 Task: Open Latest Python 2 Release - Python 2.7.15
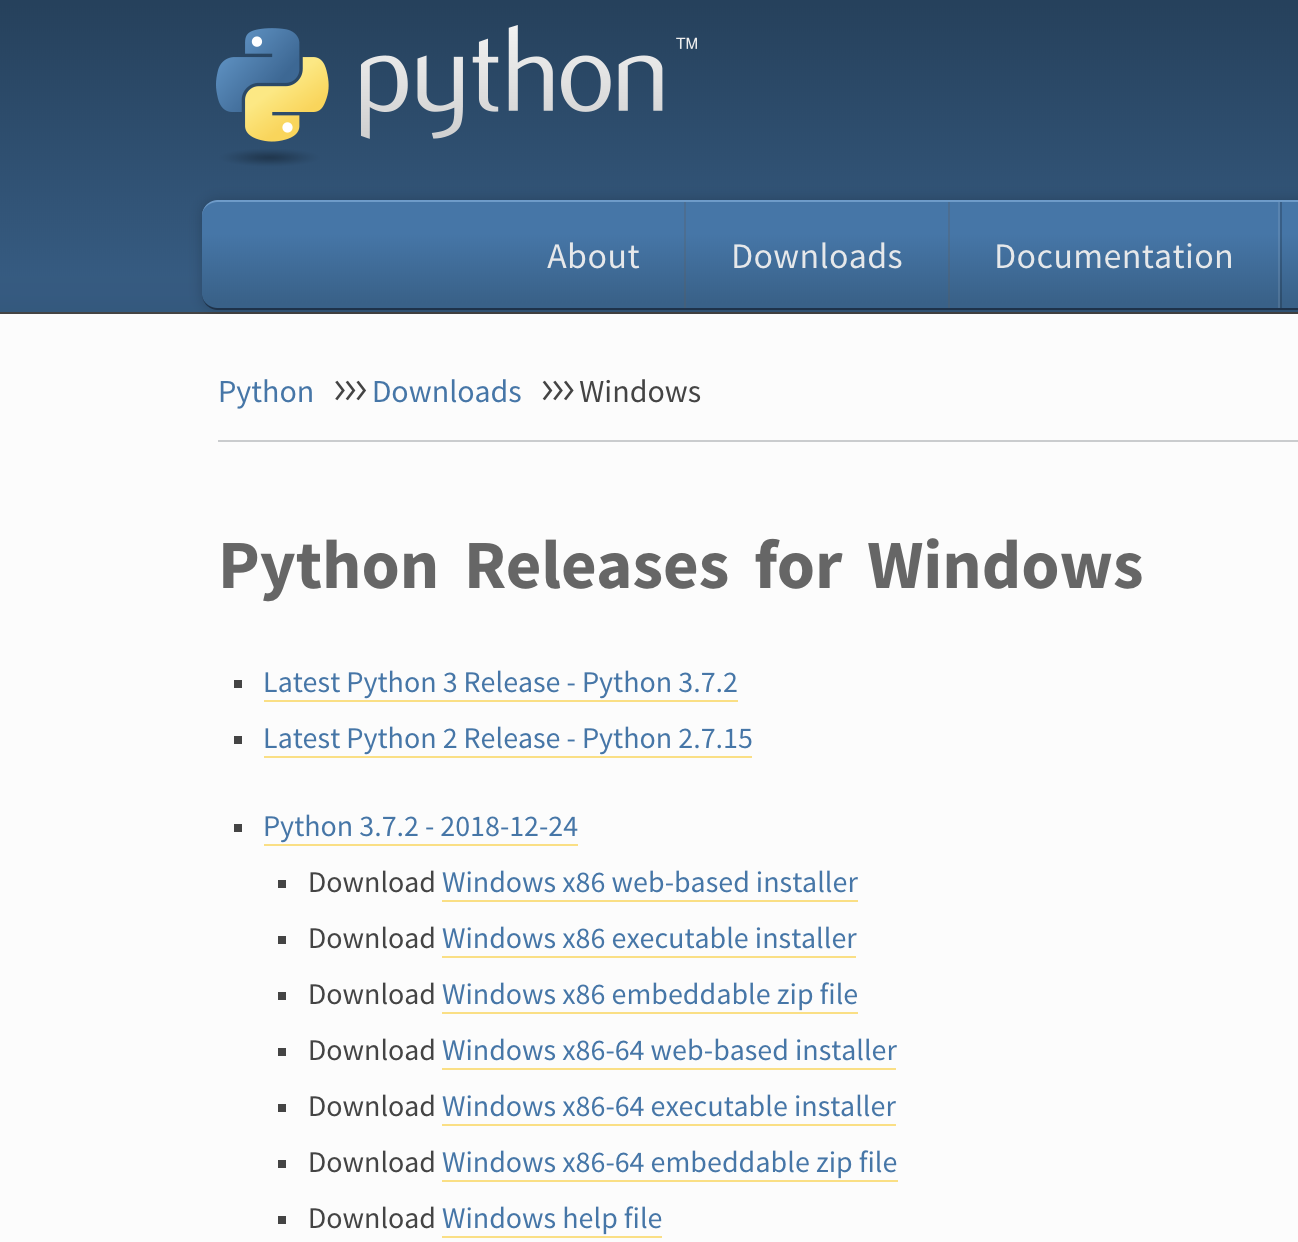click(507, 739)
